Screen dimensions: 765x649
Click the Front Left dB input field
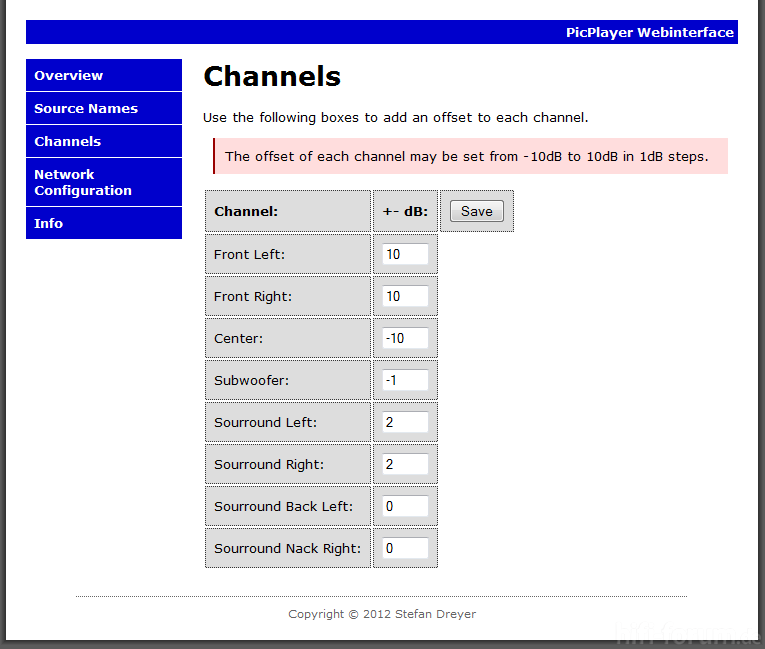click(405, 255)
